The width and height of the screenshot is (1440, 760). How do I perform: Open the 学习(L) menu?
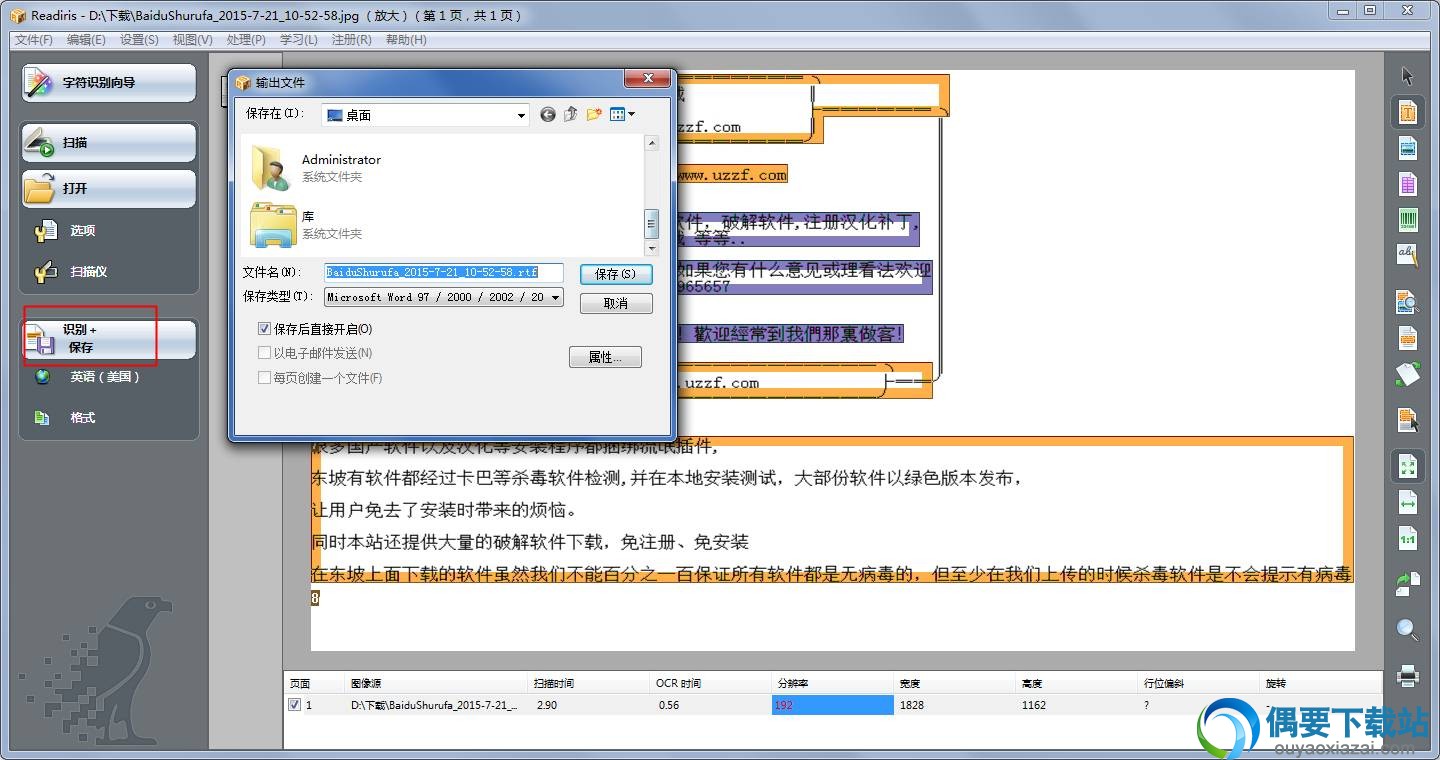pos(298,40)
